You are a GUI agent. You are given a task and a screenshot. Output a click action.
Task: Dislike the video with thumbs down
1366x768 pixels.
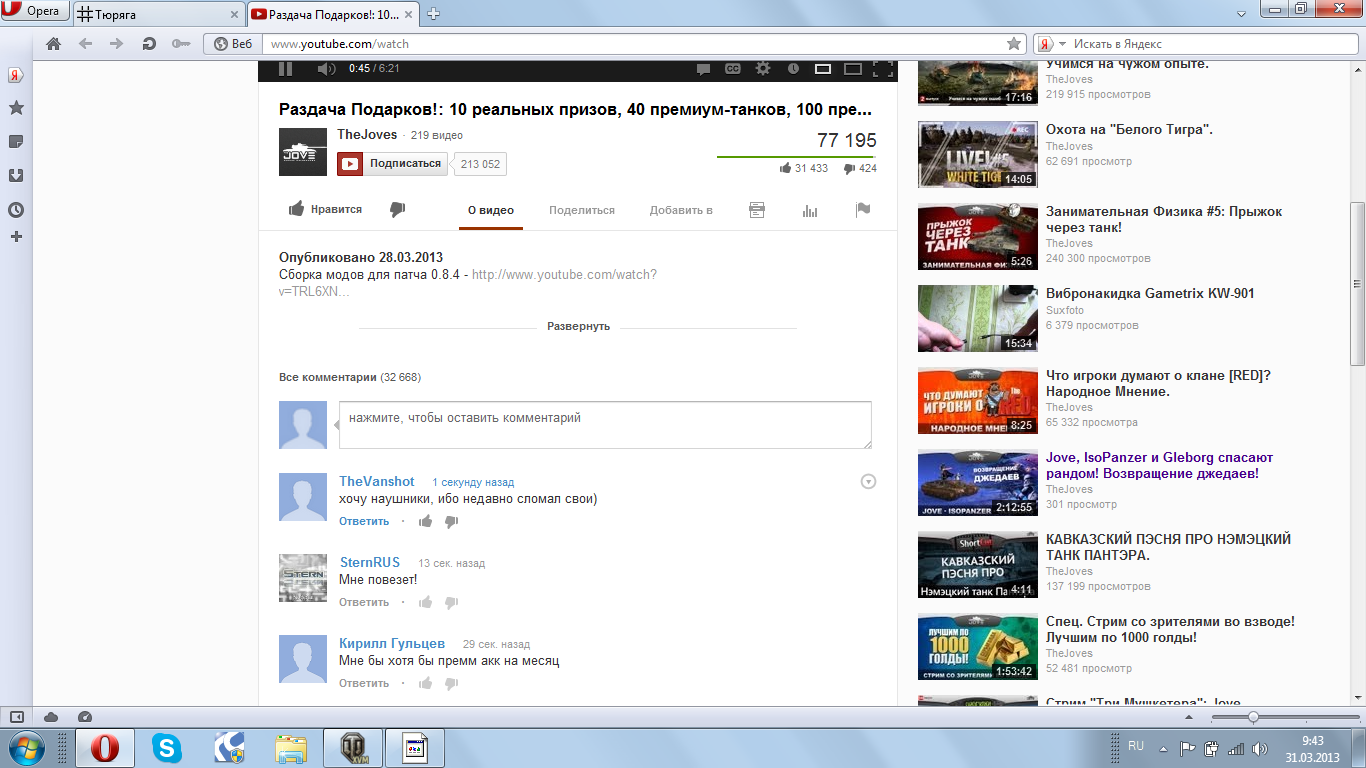[x=397, y=209]
